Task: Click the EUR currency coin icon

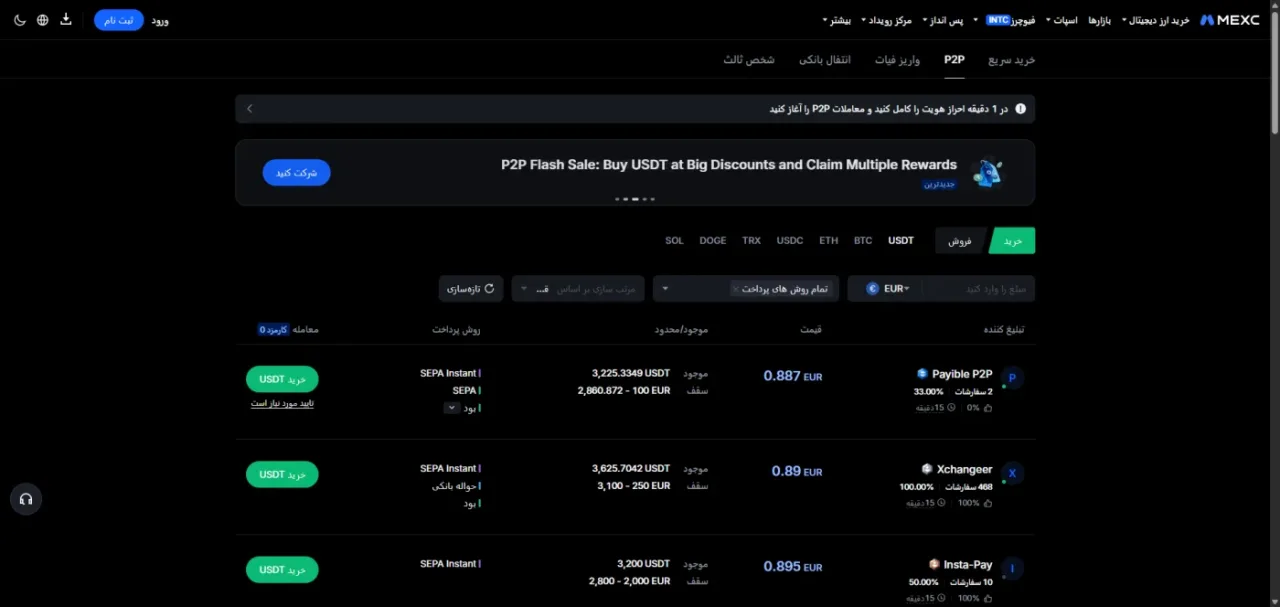Action: pyautogui.click(x=872, y=289)
